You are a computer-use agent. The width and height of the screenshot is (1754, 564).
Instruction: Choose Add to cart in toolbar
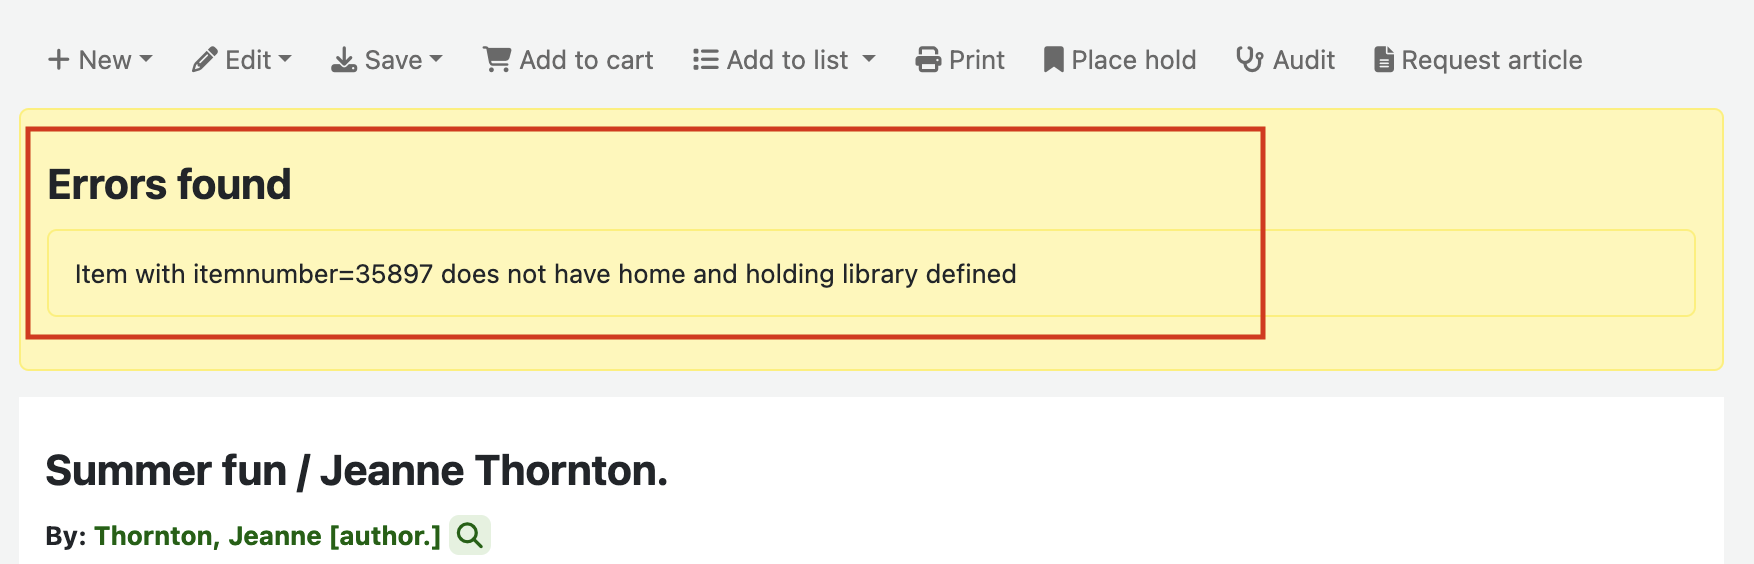click(586, 60)
